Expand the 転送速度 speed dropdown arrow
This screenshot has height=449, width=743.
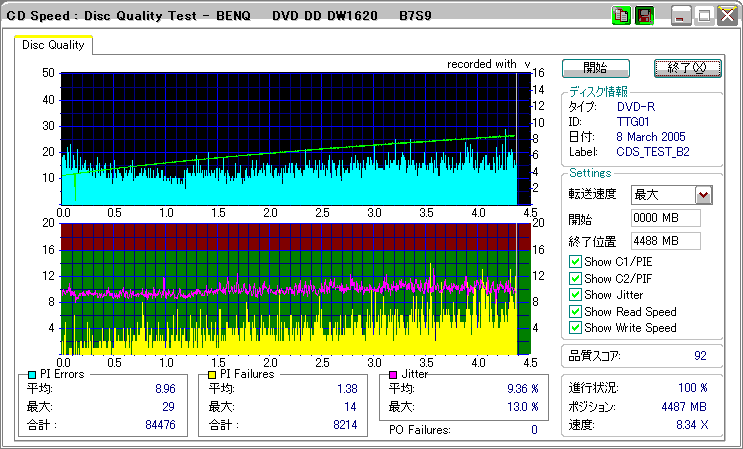[x=703, y=195]
